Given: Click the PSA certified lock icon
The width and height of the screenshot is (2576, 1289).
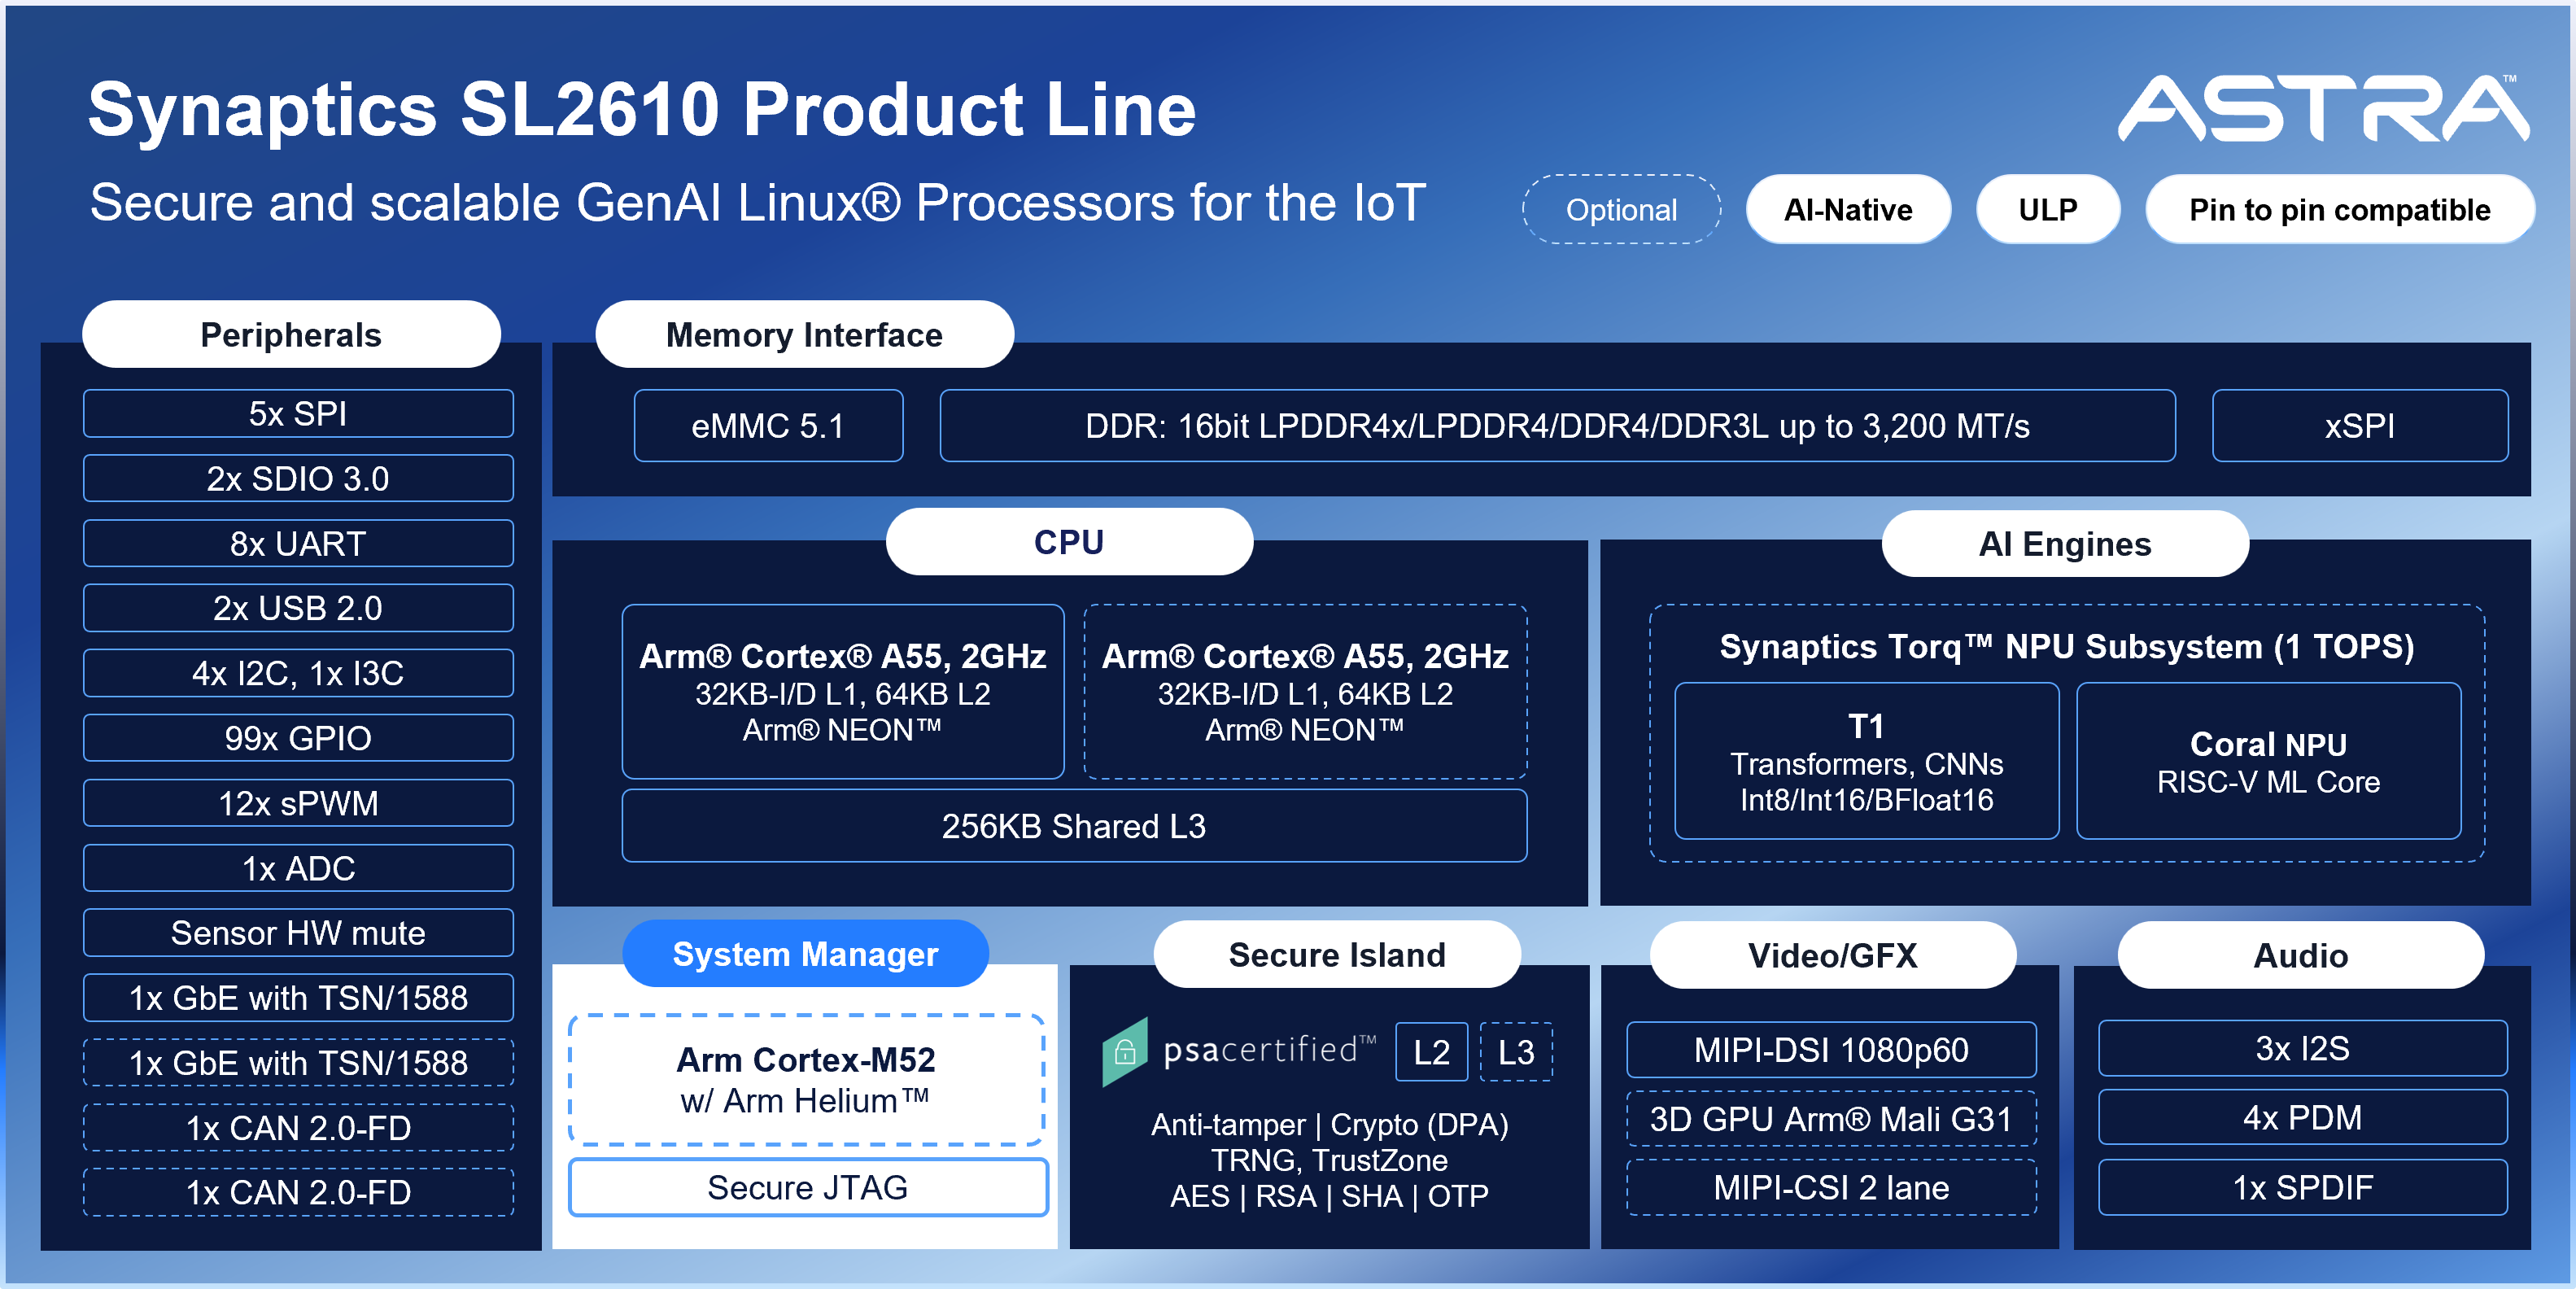Looking at the screenshot, I should [1124, 1051].
